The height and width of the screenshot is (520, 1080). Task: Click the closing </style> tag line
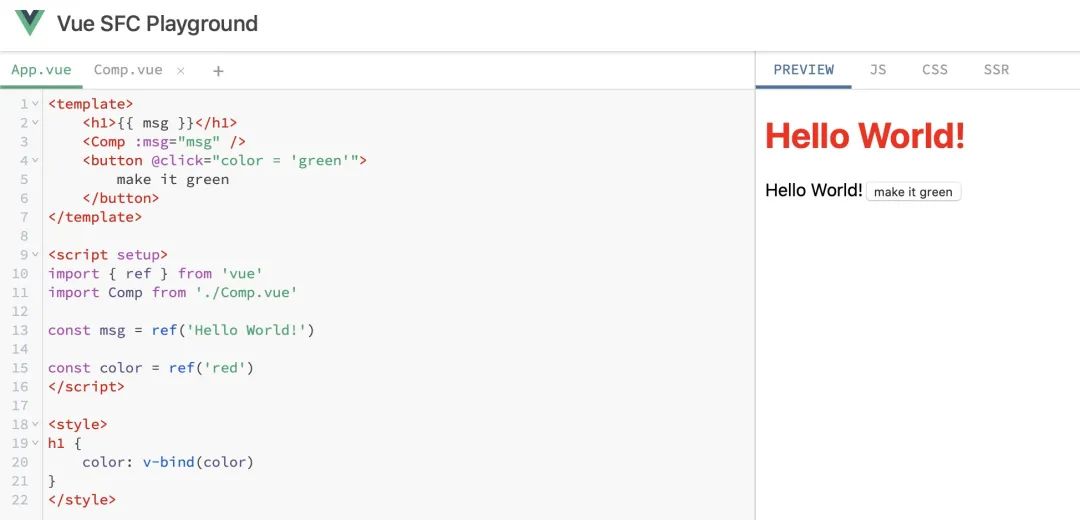tap(82, 499)
